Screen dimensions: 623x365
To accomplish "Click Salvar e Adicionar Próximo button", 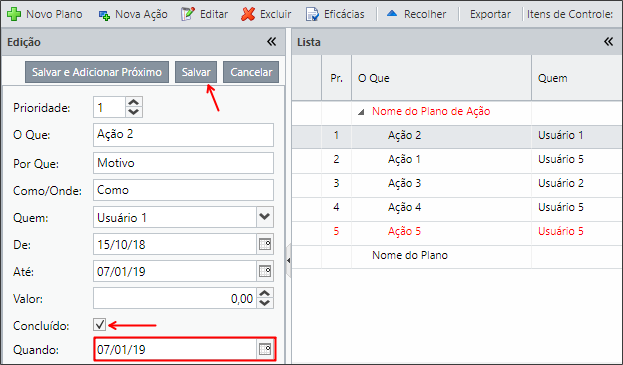I will pyautogui.click(x=97, y=72).
